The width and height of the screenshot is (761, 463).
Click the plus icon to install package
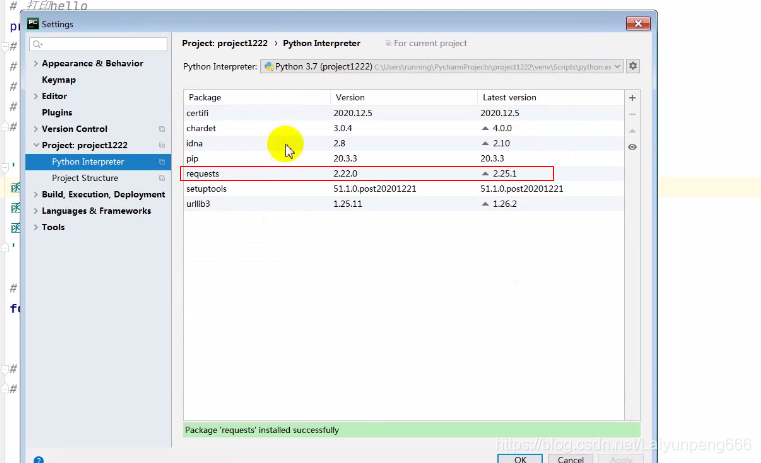pos(632,98)
